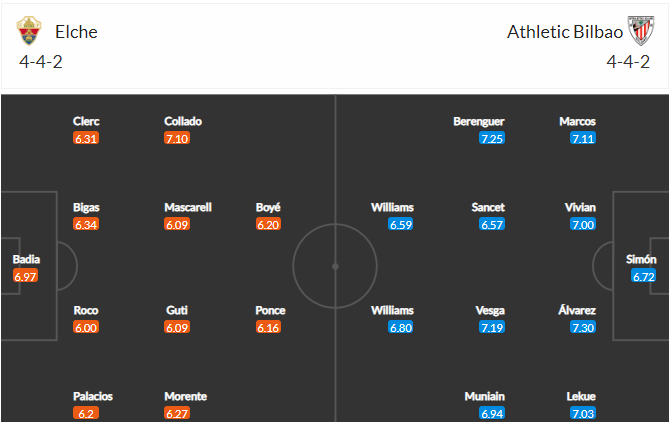Open the Elche team name link
This screenshot has width=671, height=422.
[76, 32]
